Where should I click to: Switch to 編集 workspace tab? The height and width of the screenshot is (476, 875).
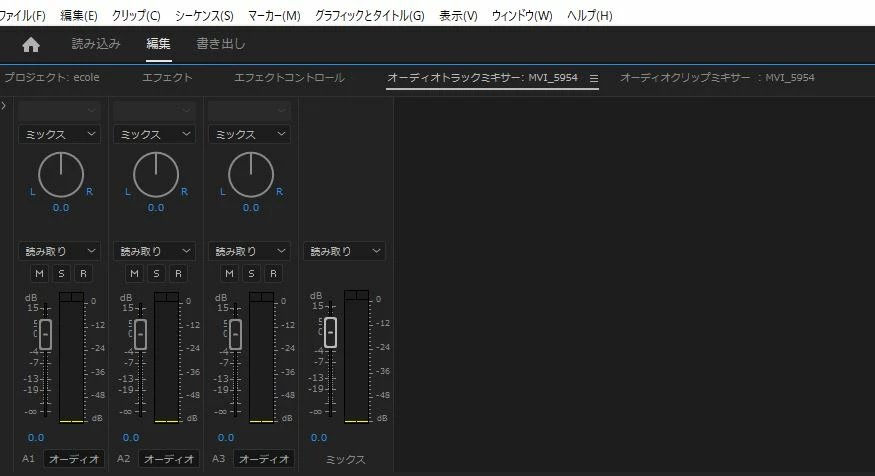click(158, 44)
